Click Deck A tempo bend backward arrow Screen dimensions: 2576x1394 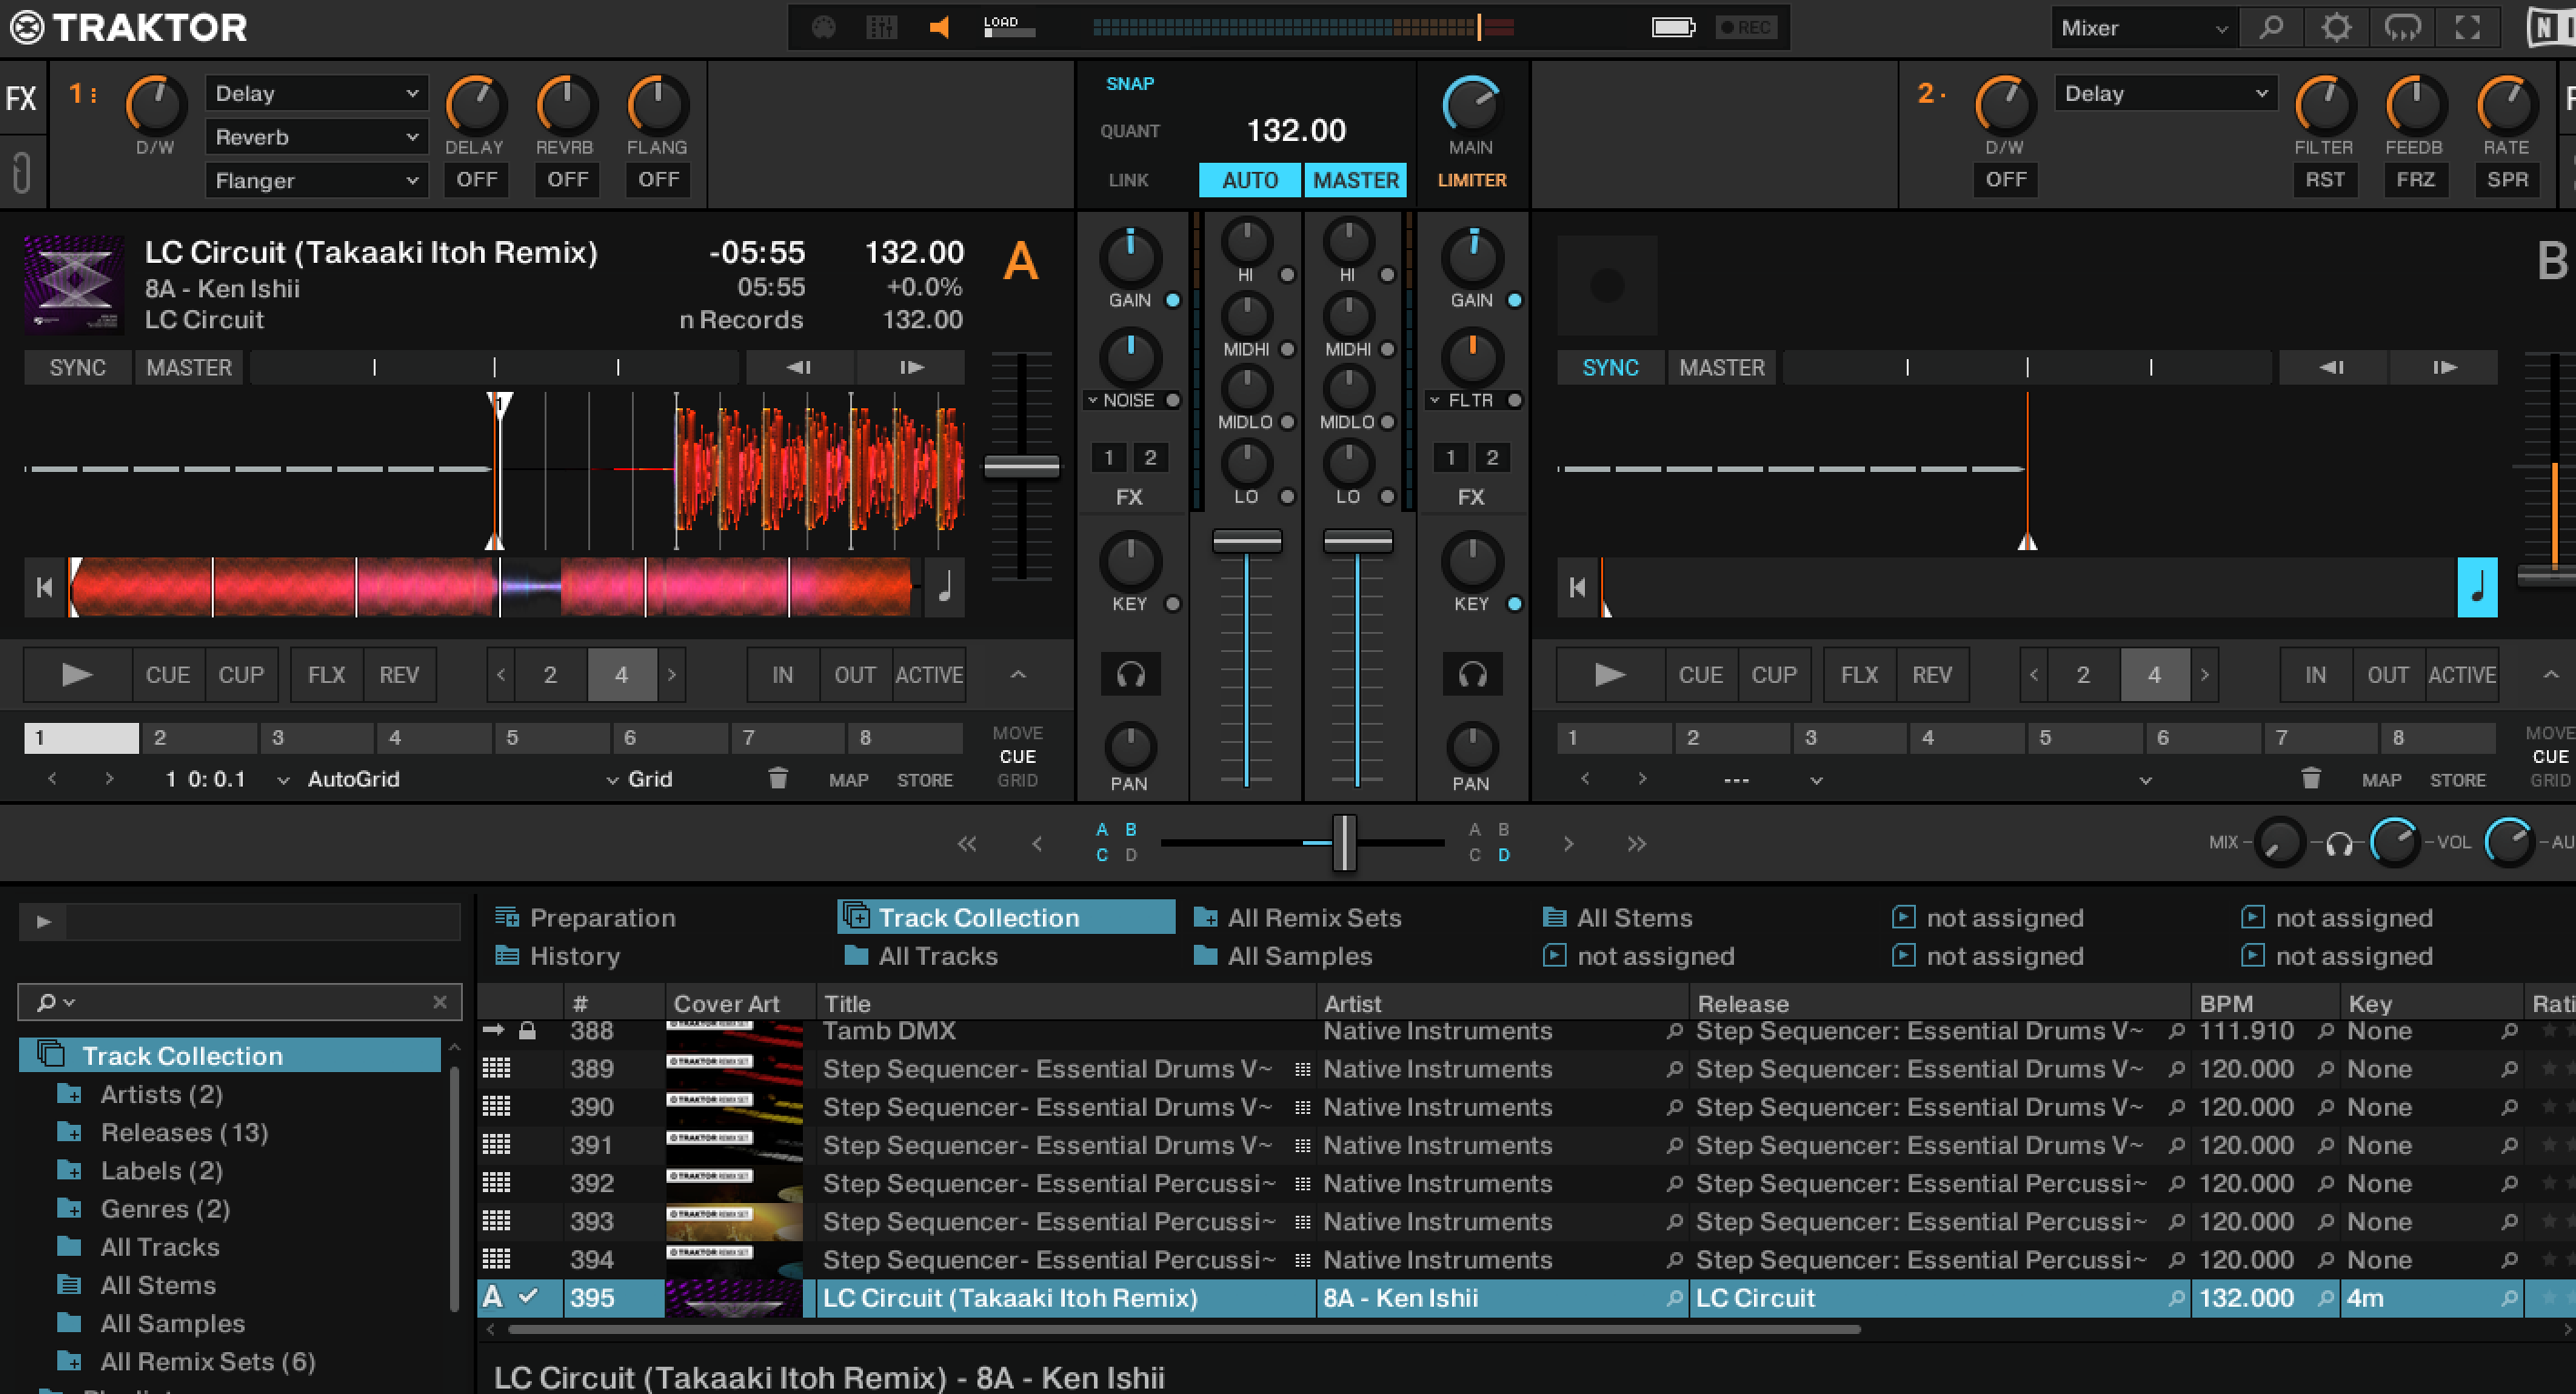pyautogui.click(x=799, y=367)
